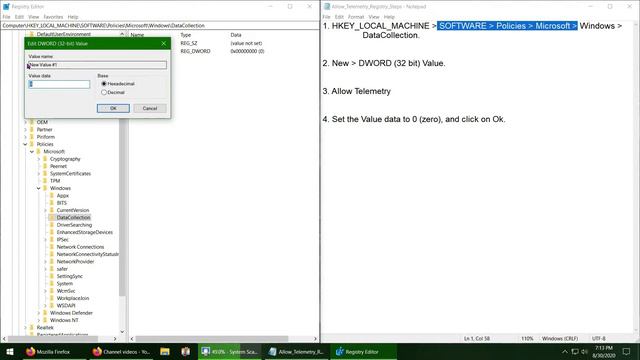Open Registry Editor File menu
The width and height of the screenshot is (640, 360).
(x=6, y=17)
